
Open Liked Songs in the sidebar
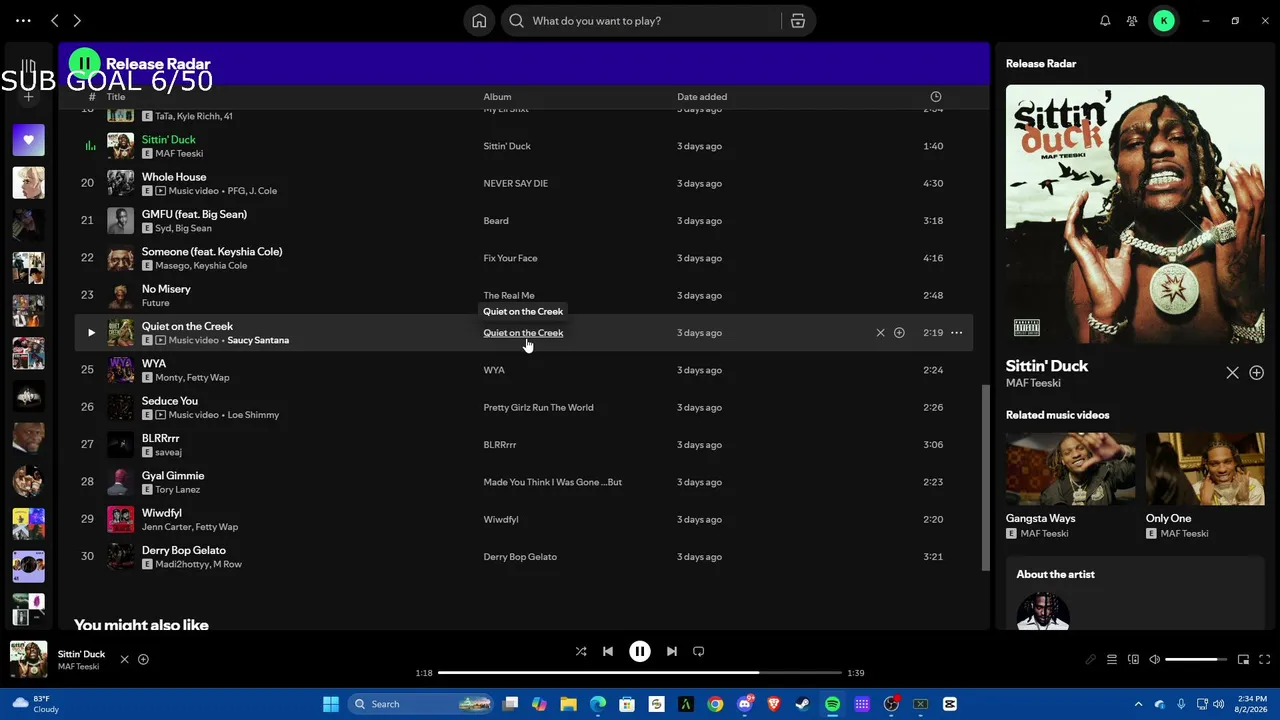click(x=28, y=140)
